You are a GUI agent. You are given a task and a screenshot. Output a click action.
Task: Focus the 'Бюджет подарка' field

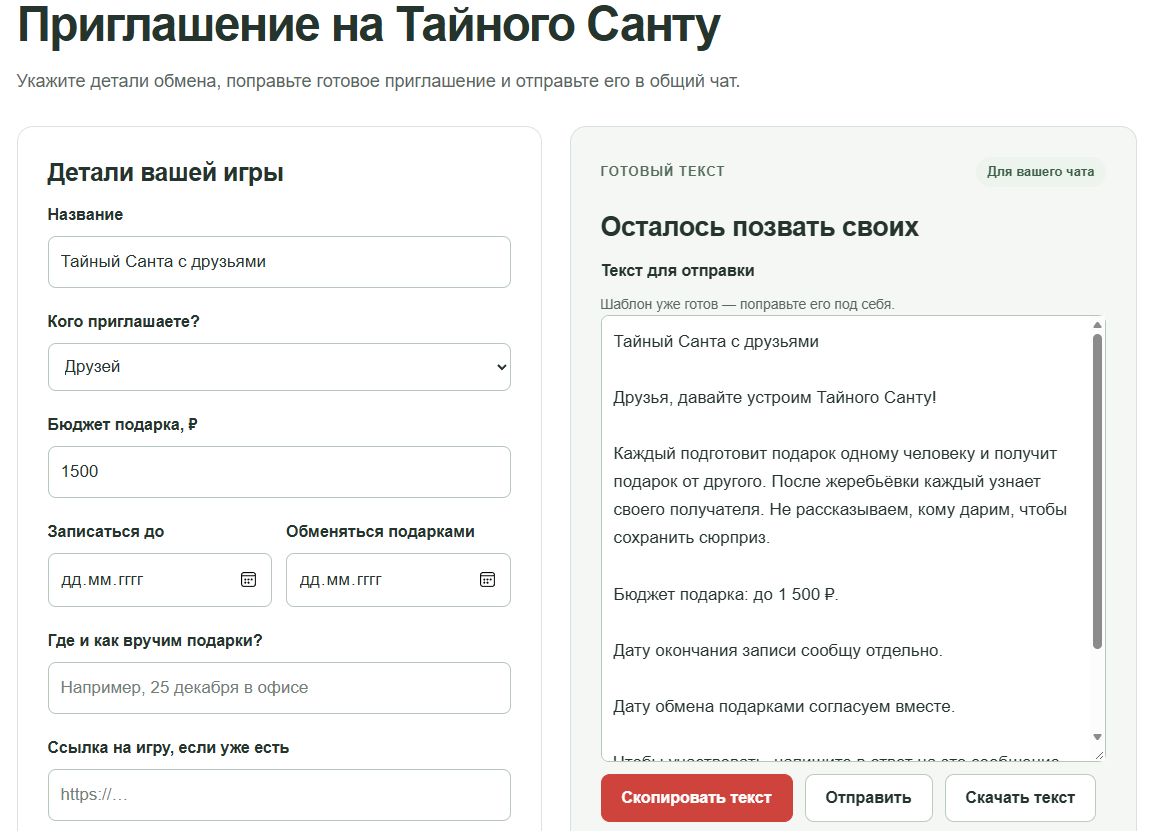[x=279, y=472]
